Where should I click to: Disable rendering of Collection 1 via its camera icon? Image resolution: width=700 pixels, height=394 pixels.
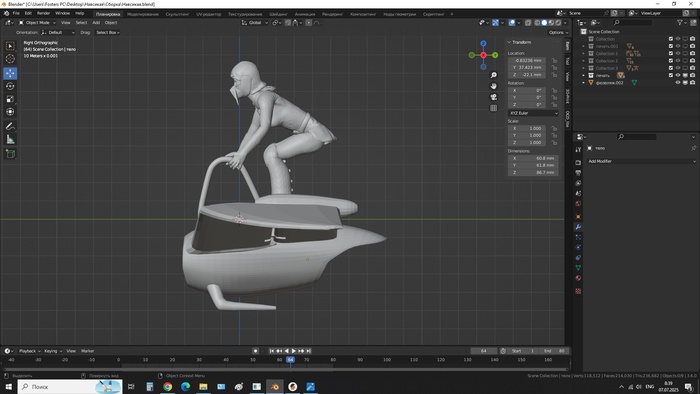click(692, 54)
